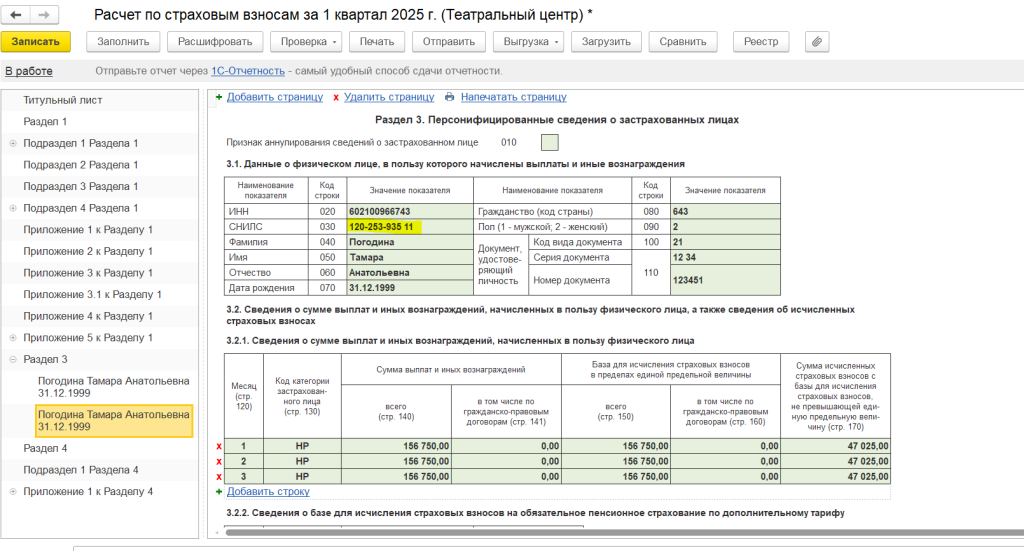
Task: Expand Подраздел 1 Раздела 1 node
Action: click(13, 143)
